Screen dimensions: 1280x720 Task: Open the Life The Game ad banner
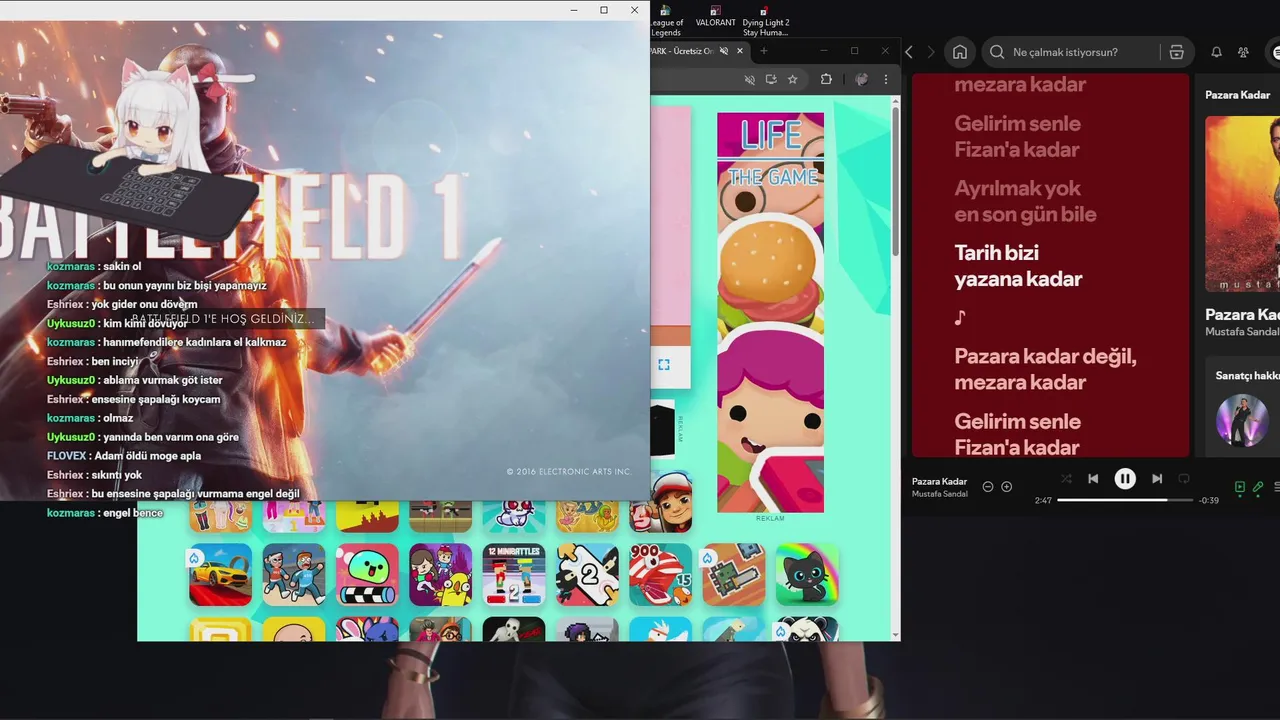(x=770, y=312)
